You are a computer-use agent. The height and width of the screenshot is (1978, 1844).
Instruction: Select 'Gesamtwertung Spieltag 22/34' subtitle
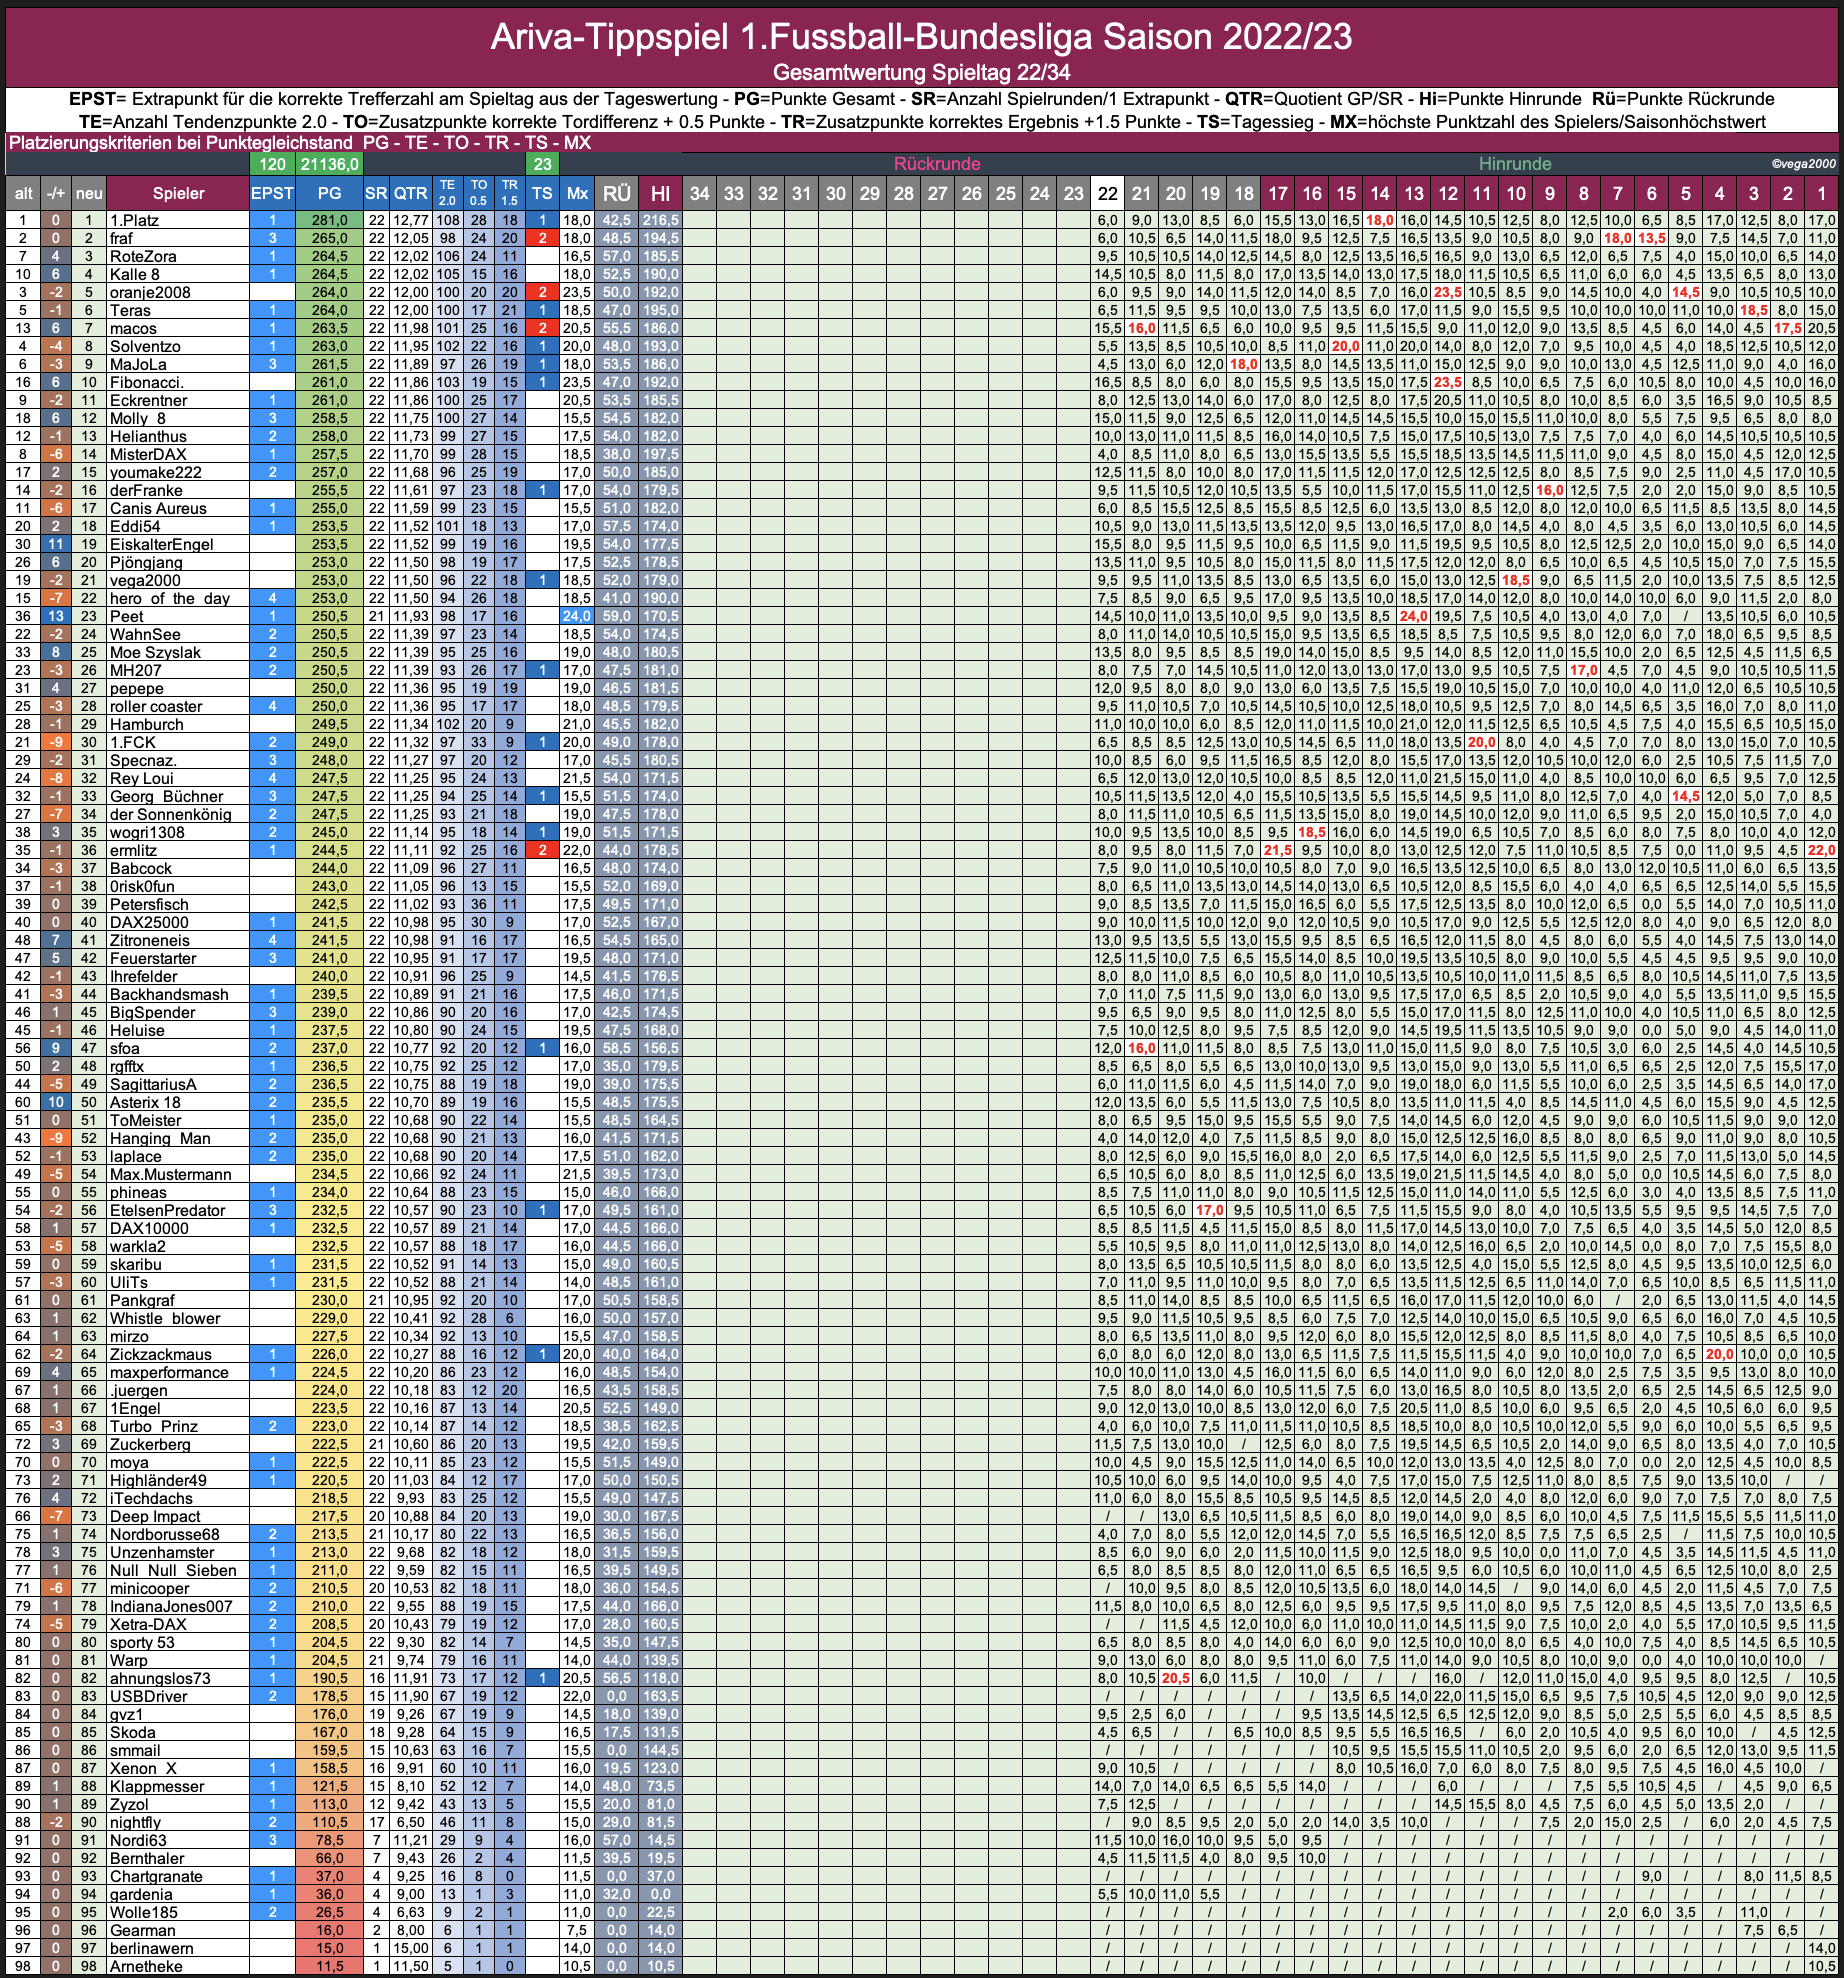(x=921, y=73)
